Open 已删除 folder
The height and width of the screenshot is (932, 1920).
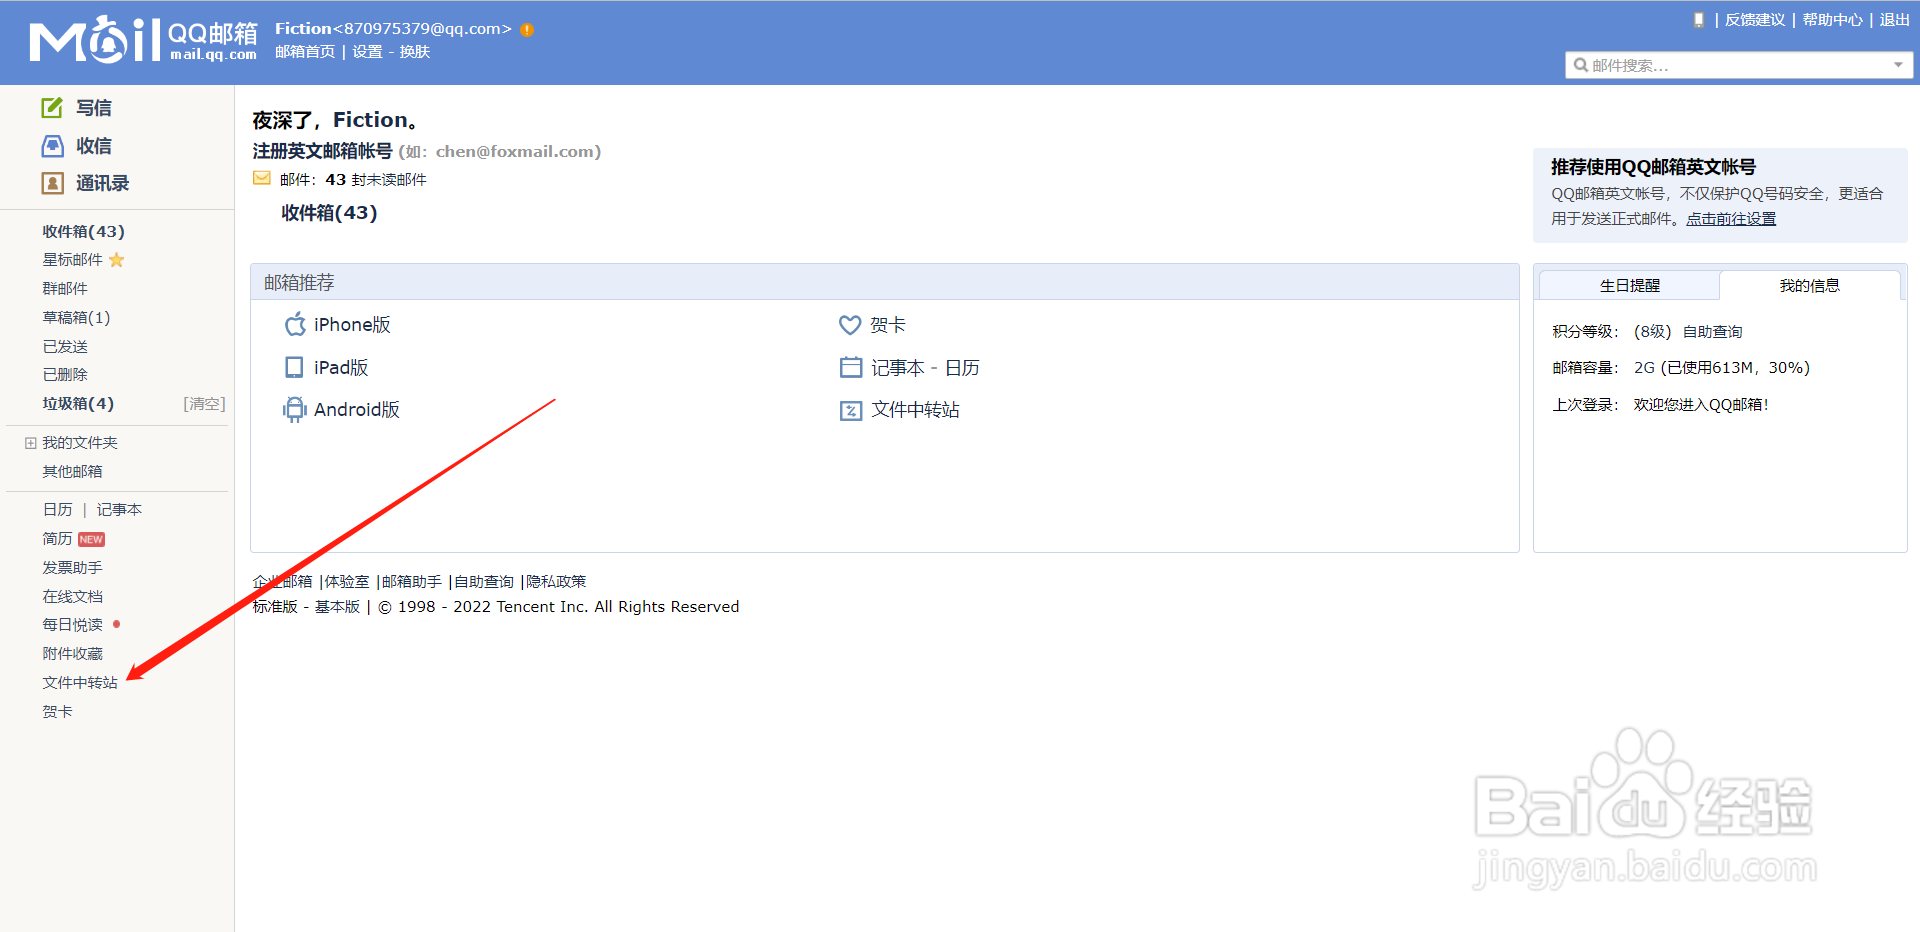(65, 375)
